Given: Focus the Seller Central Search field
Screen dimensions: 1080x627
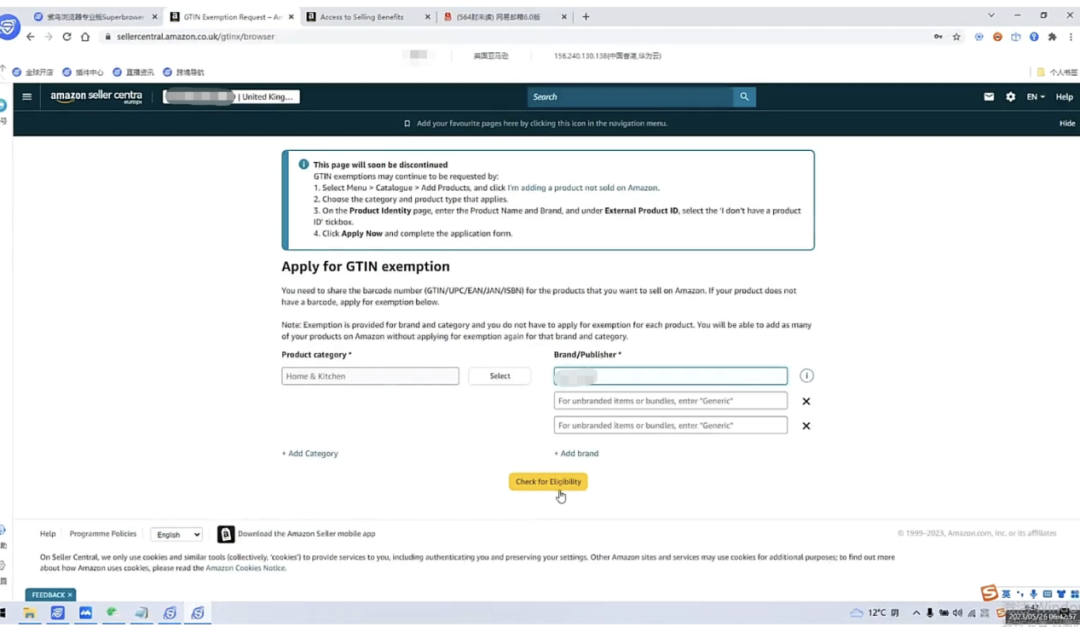Looking at the screenshot, I should coord(630,96).
